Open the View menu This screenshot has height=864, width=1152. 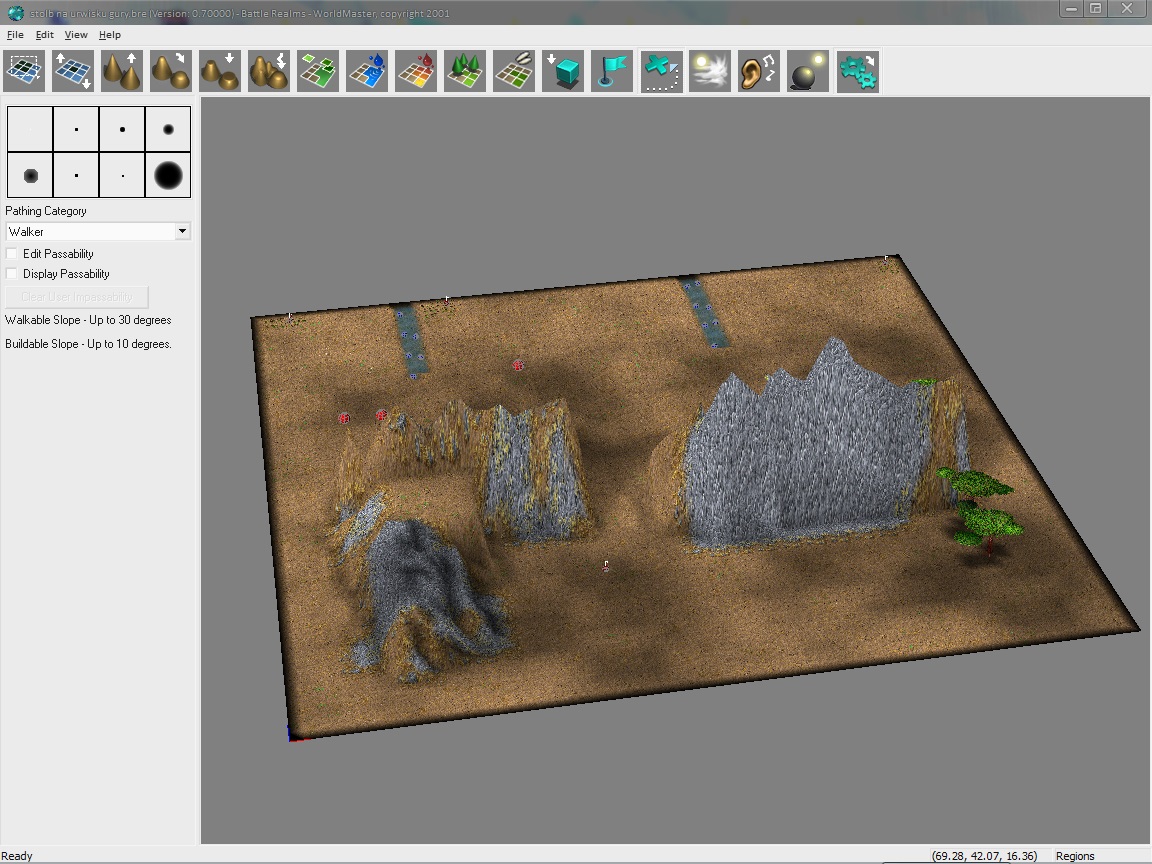coord(76,35)
